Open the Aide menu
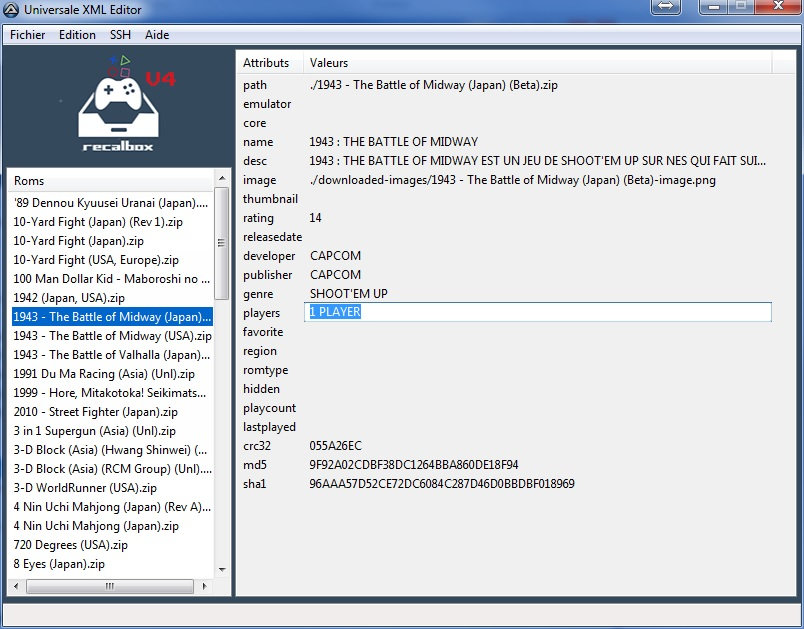804x629 pixels. coord(157,35)
